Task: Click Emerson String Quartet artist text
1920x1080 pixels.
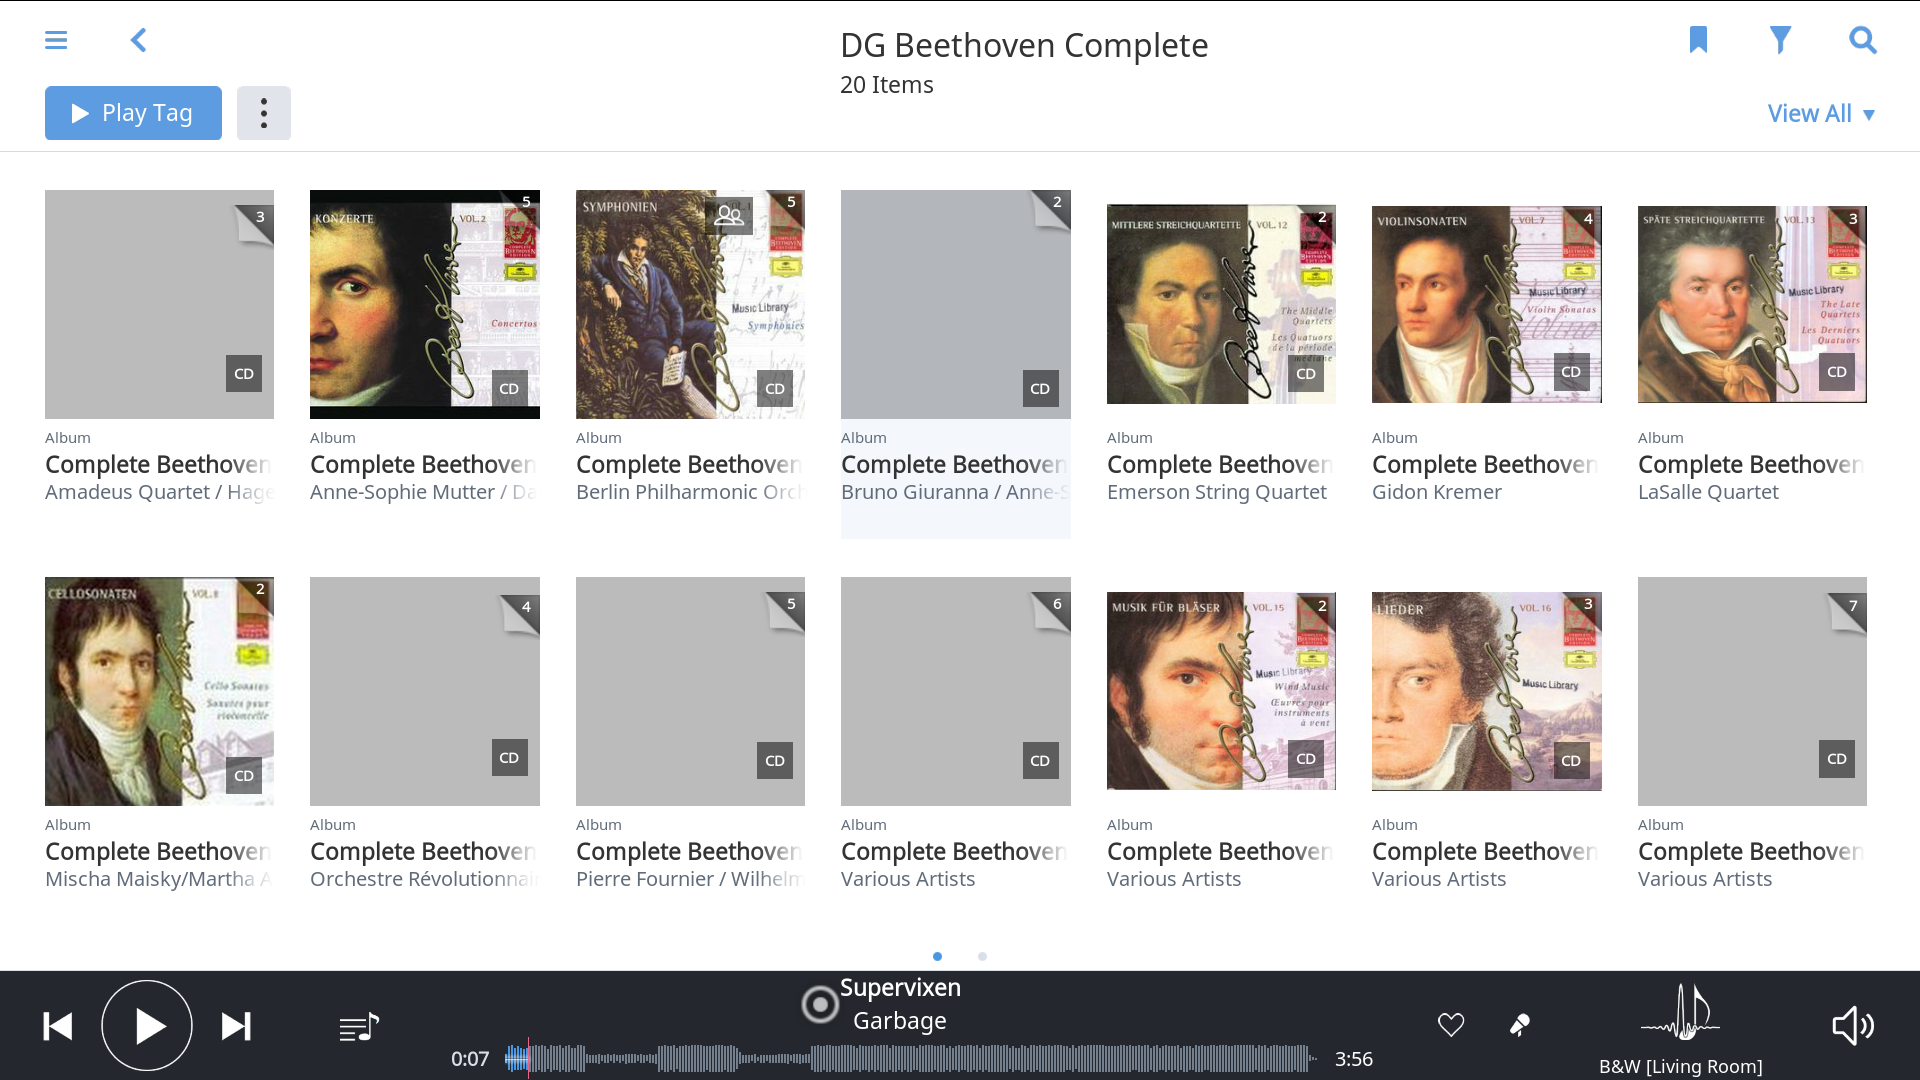Action: click(x=1217, y=492)
